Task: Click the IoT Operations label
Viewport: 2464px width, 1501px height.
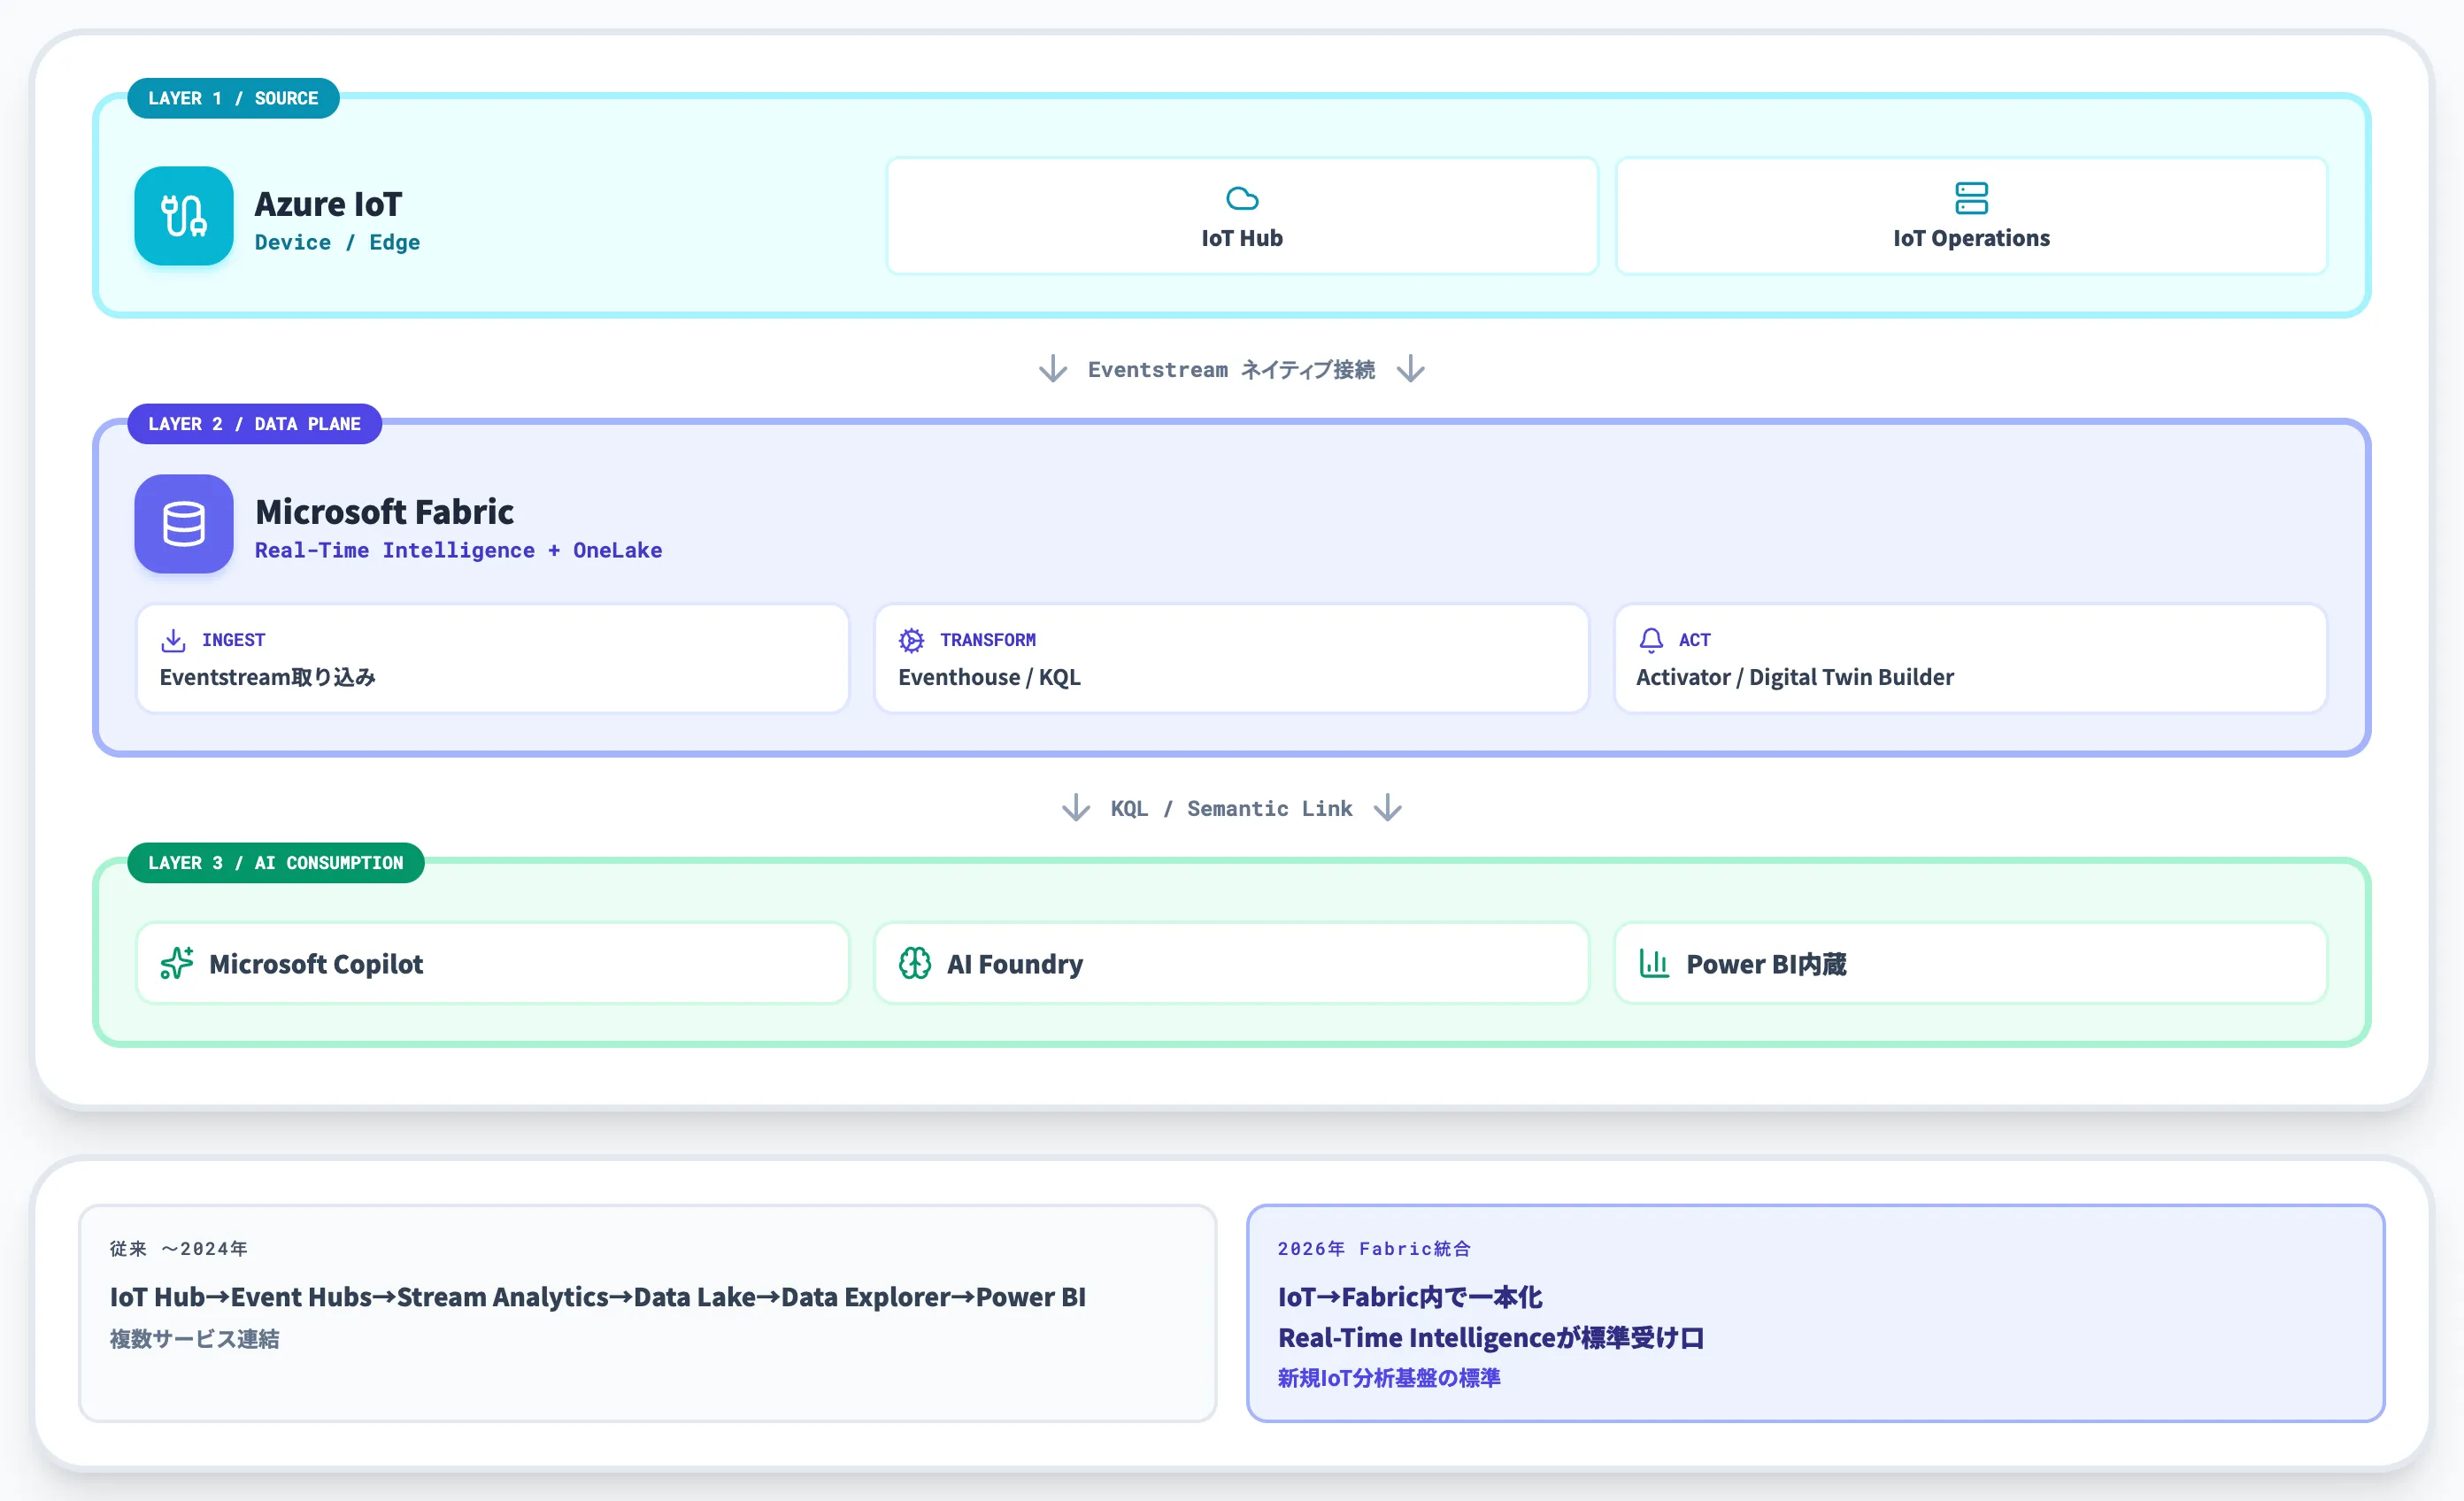Action: (x=1971, y=238)
